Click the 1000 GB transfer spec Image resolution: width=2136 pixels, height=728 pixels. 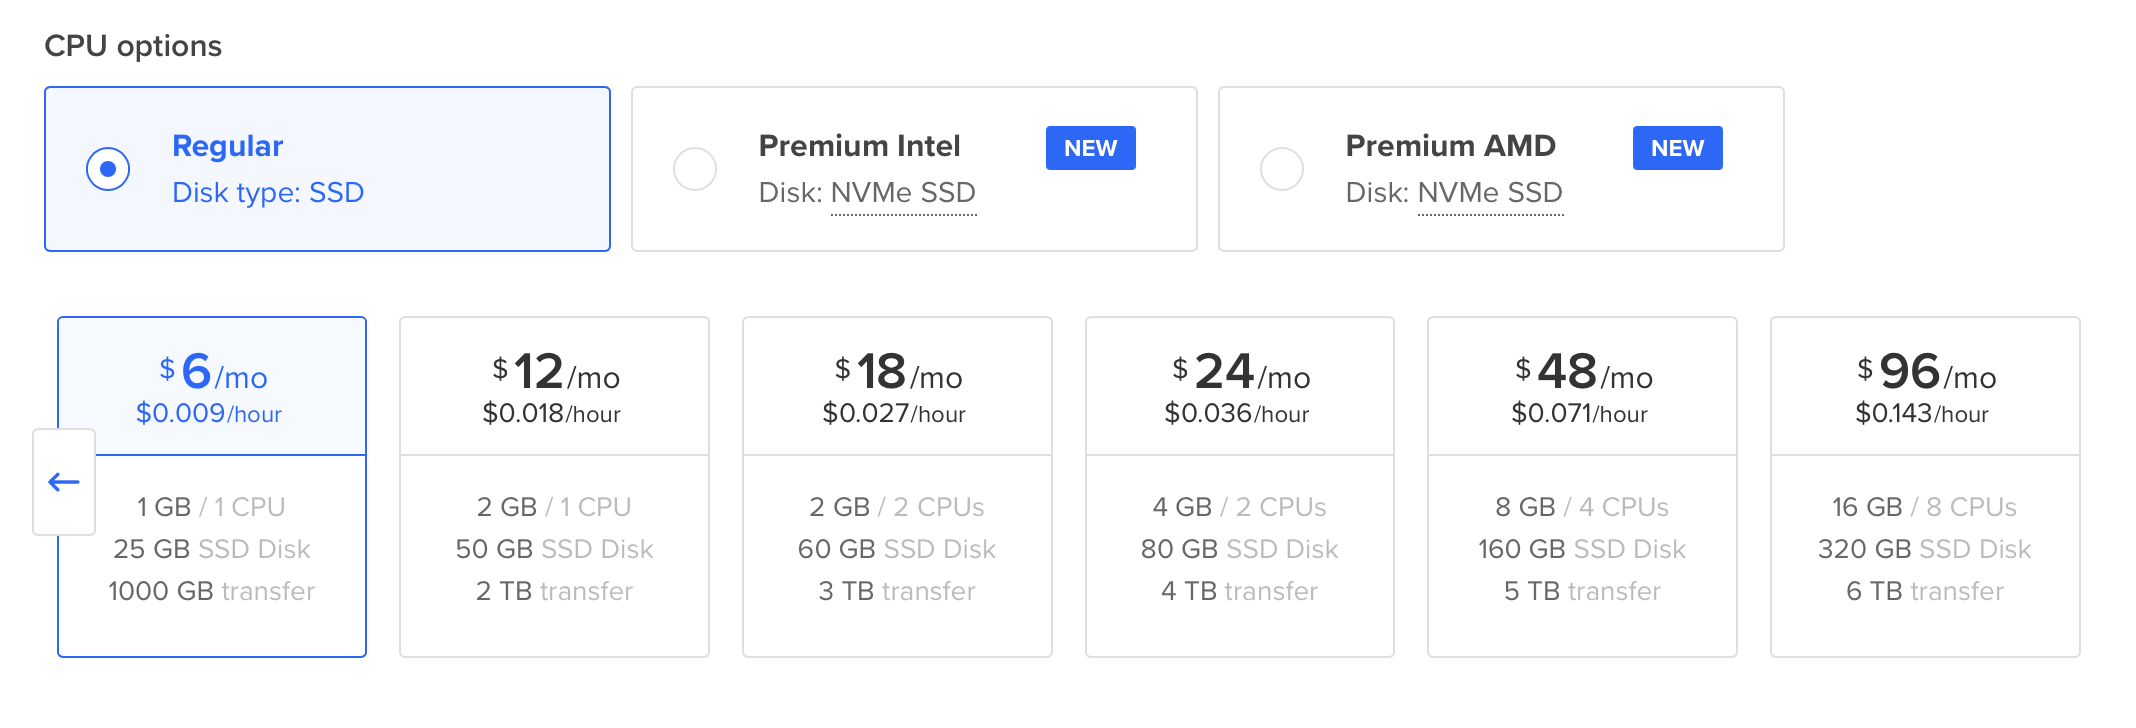click(212, 591)
